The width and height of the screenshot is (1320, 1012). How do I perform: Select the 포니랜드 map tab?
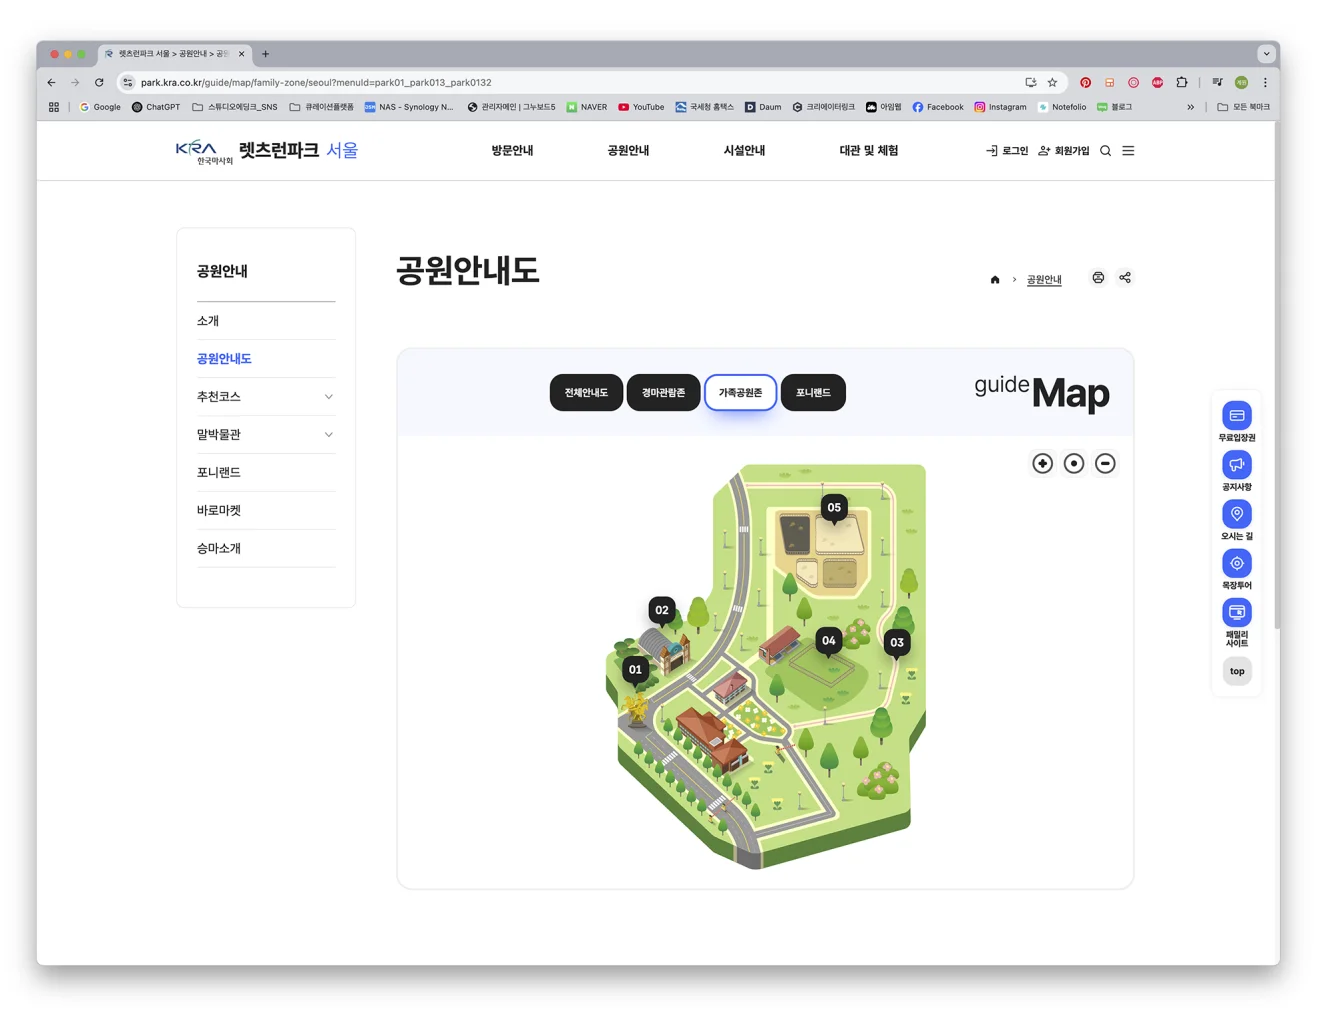pos(813,393)
